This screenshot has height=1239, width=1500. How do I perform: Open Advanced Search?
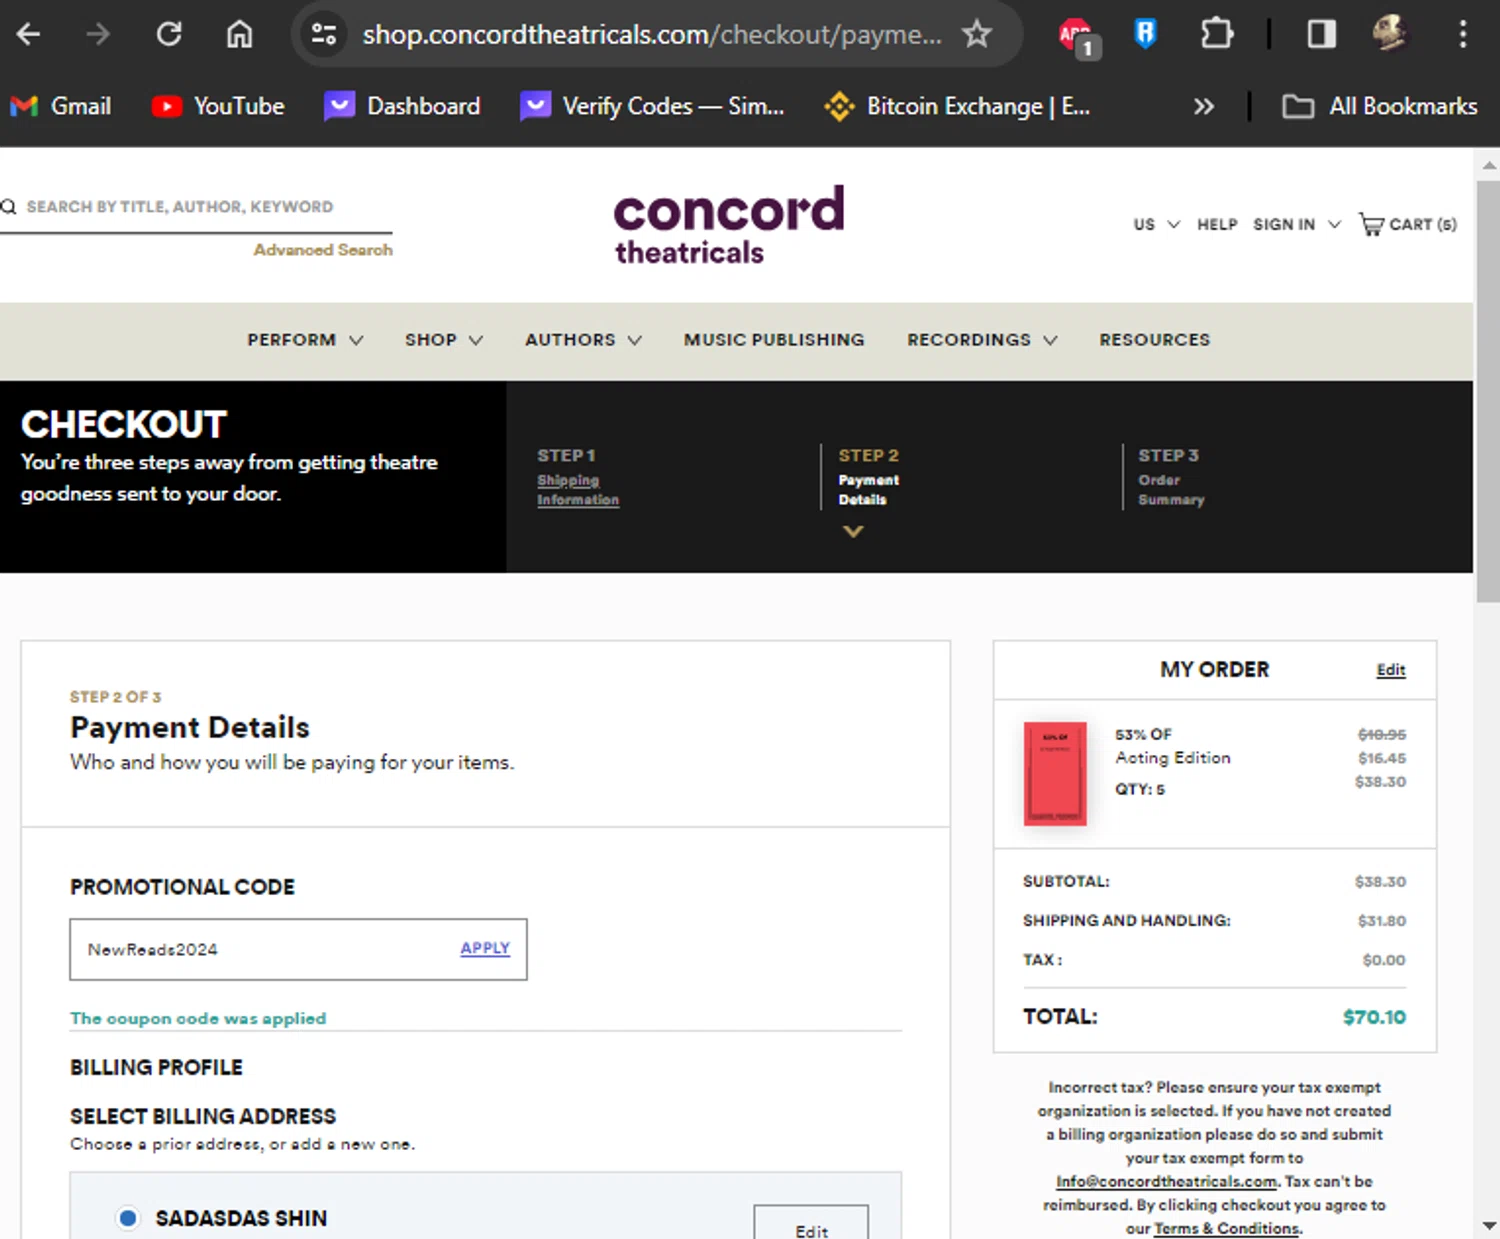[x=322, y=250]
